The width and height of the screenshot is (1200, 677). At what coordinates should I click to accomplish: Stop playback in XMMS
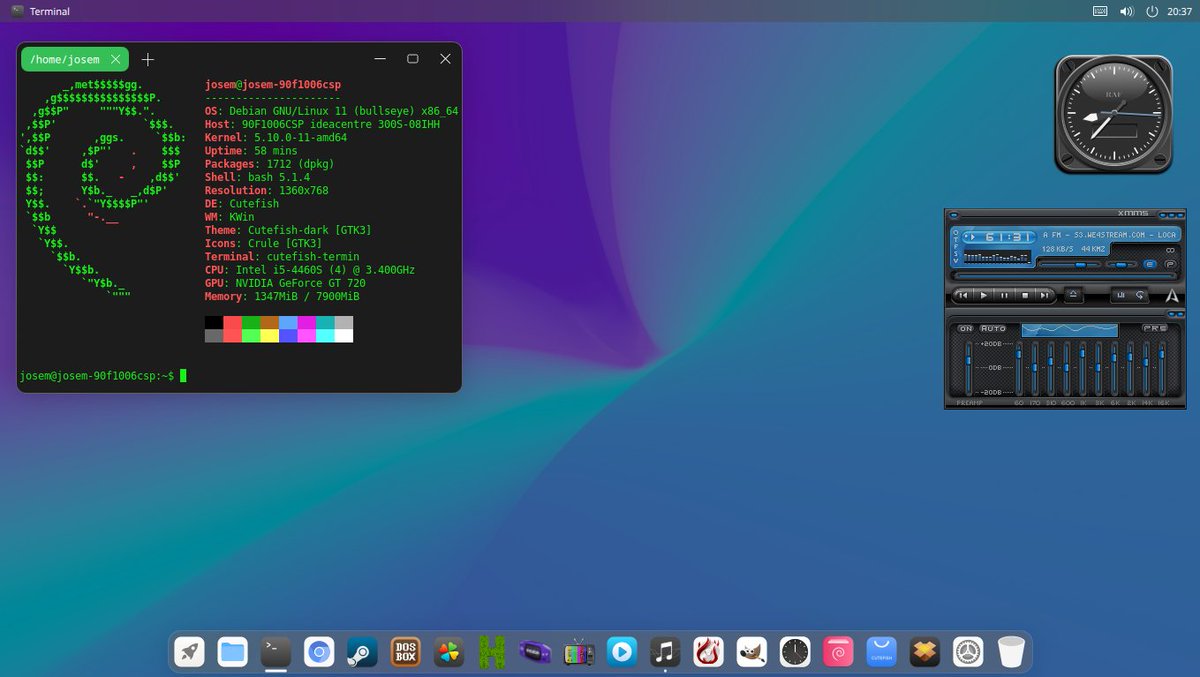click(1025, 295)
